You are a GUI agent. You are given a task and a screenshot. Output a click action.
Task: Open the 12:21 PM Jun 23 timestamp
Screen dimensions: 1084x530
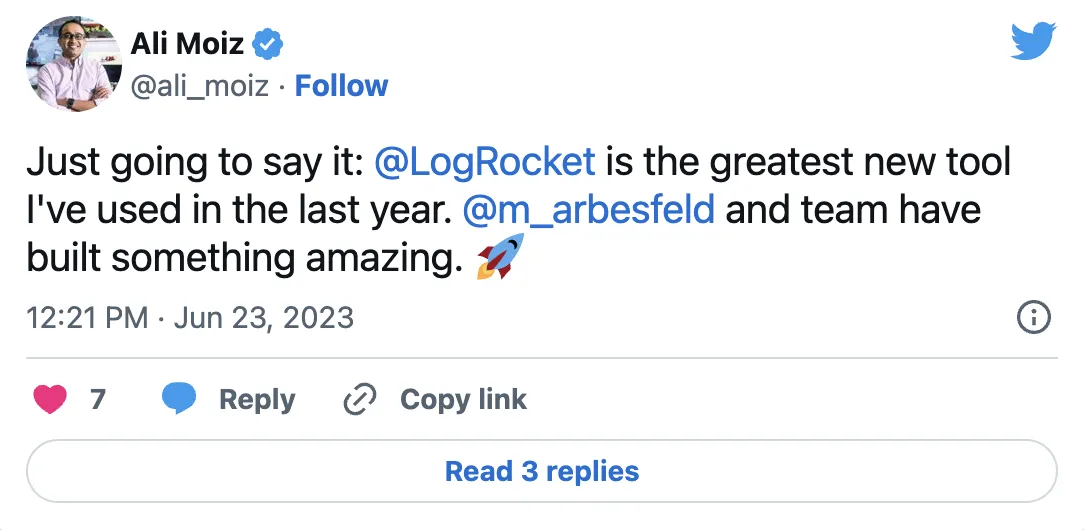[190, 318]
